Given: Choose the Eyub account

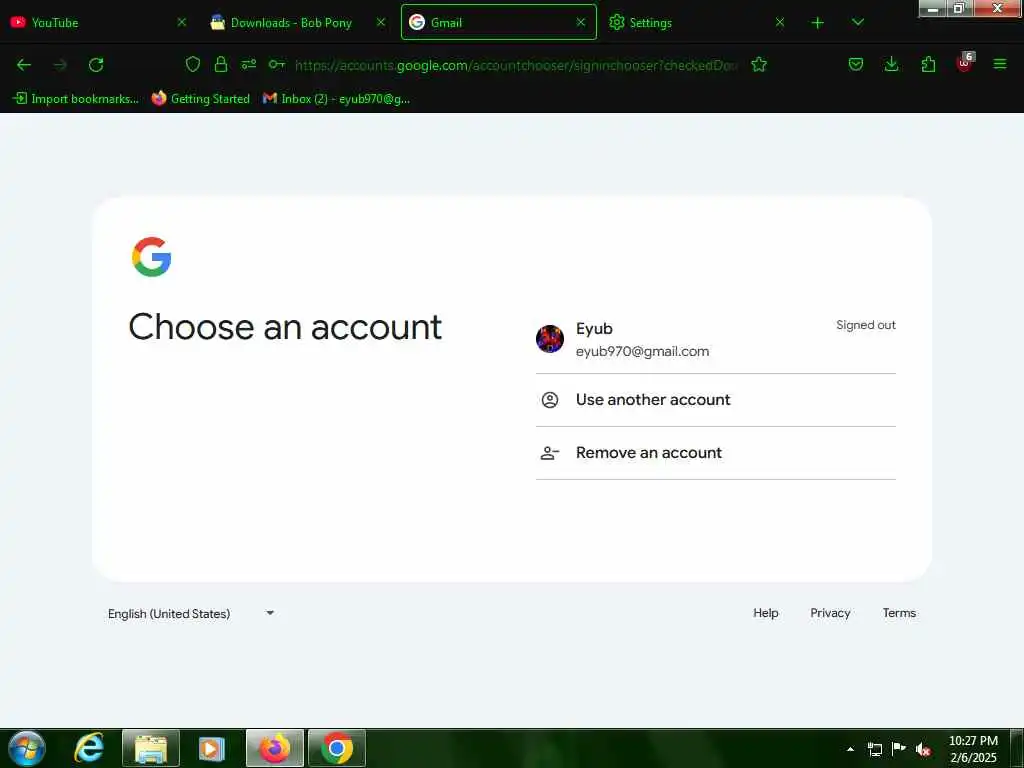Looking at the screenshot, I should click(716, 340).
